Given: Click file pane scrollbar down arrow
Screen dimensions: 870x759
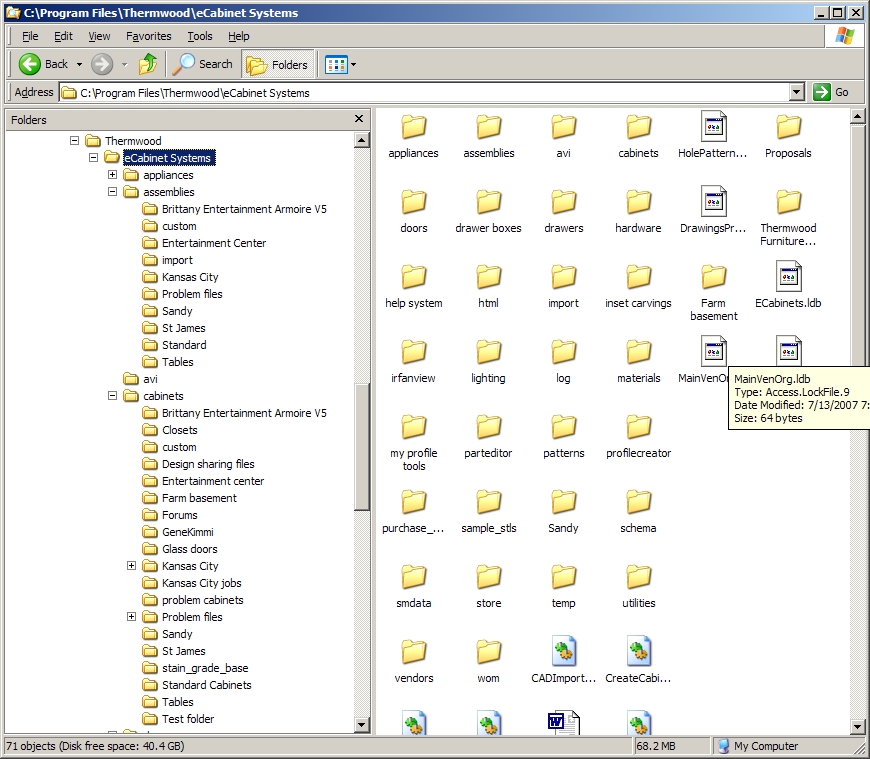Looking at the screenshot, I should pos(857,726).
